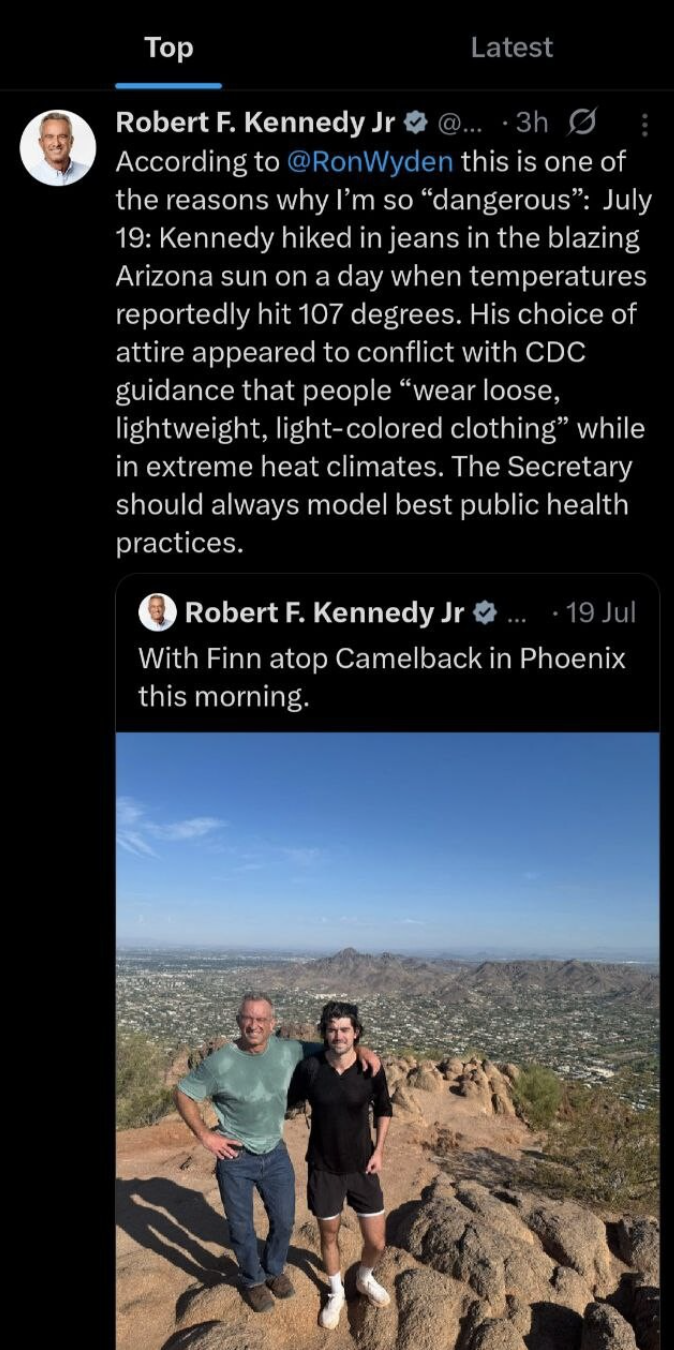Open the three-dot more options menu
This screenshot has width=674, height=1350.
pos(644,124)
